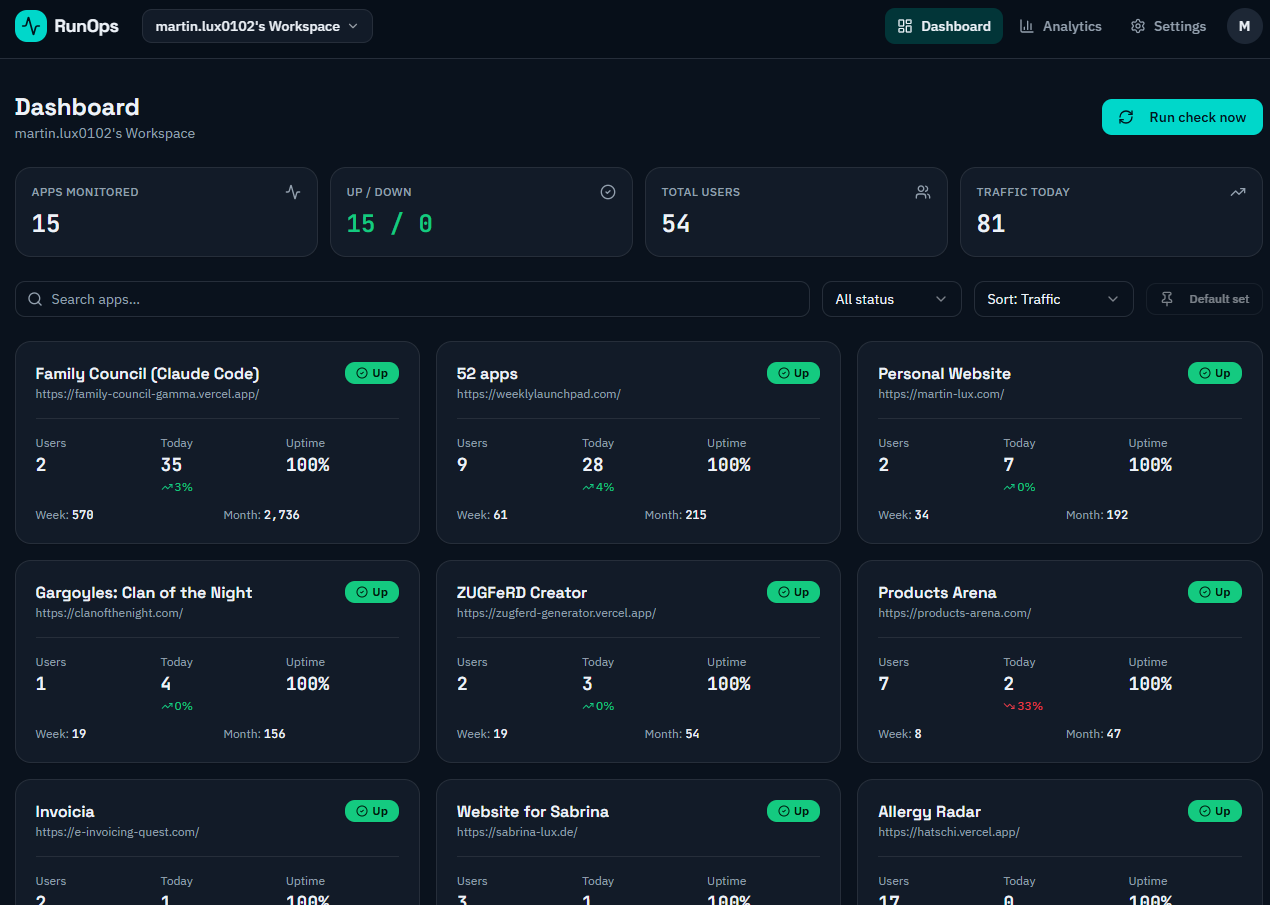Click the Month 192 value on Personal Website
1270x905 pixels.
(x=1117, y=515)
